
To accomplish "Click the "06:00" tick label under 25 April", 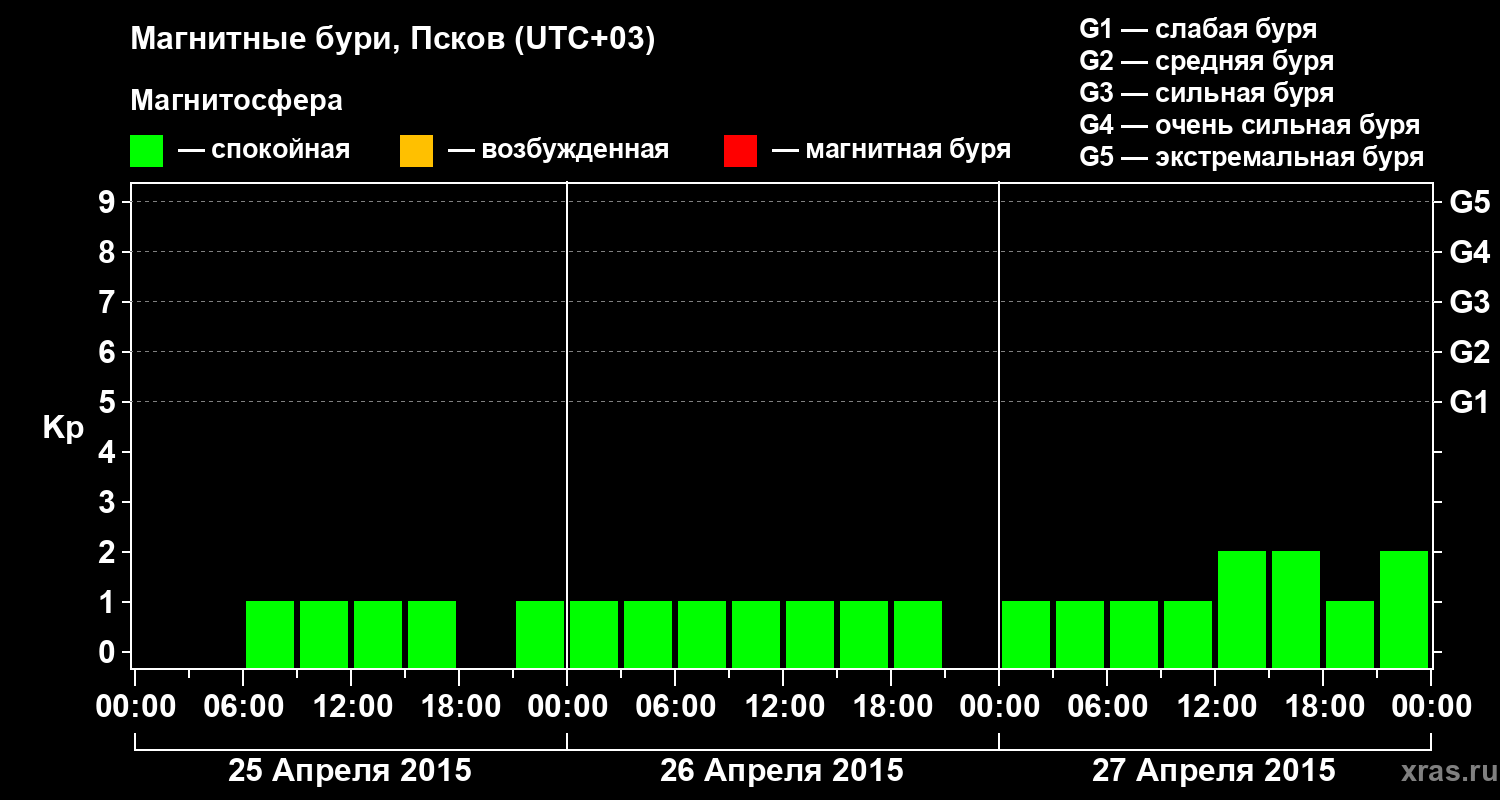I will tap(243, 707).
